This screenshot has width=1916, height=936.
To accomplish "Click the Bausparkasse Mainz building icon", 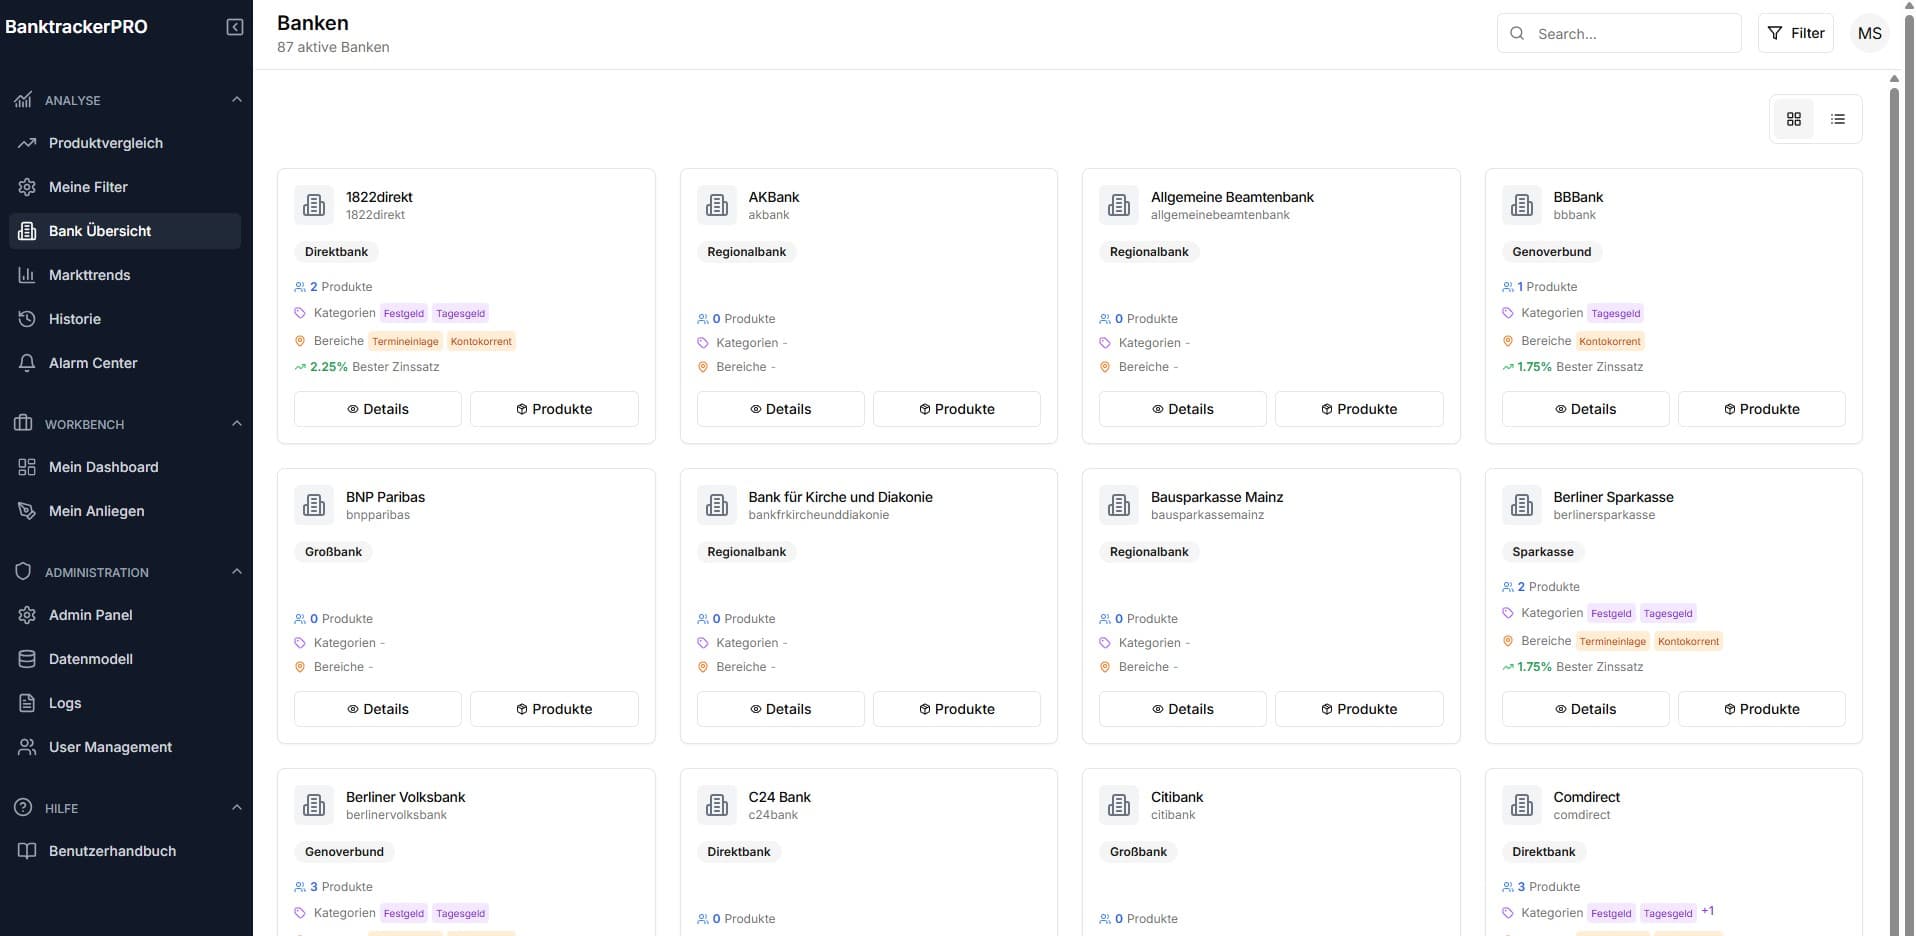I will (x=1119, y=505).
